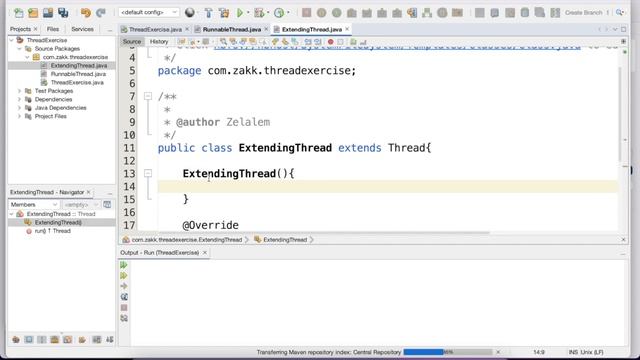
Task: Click the Source view button
Action: point(131,42)
